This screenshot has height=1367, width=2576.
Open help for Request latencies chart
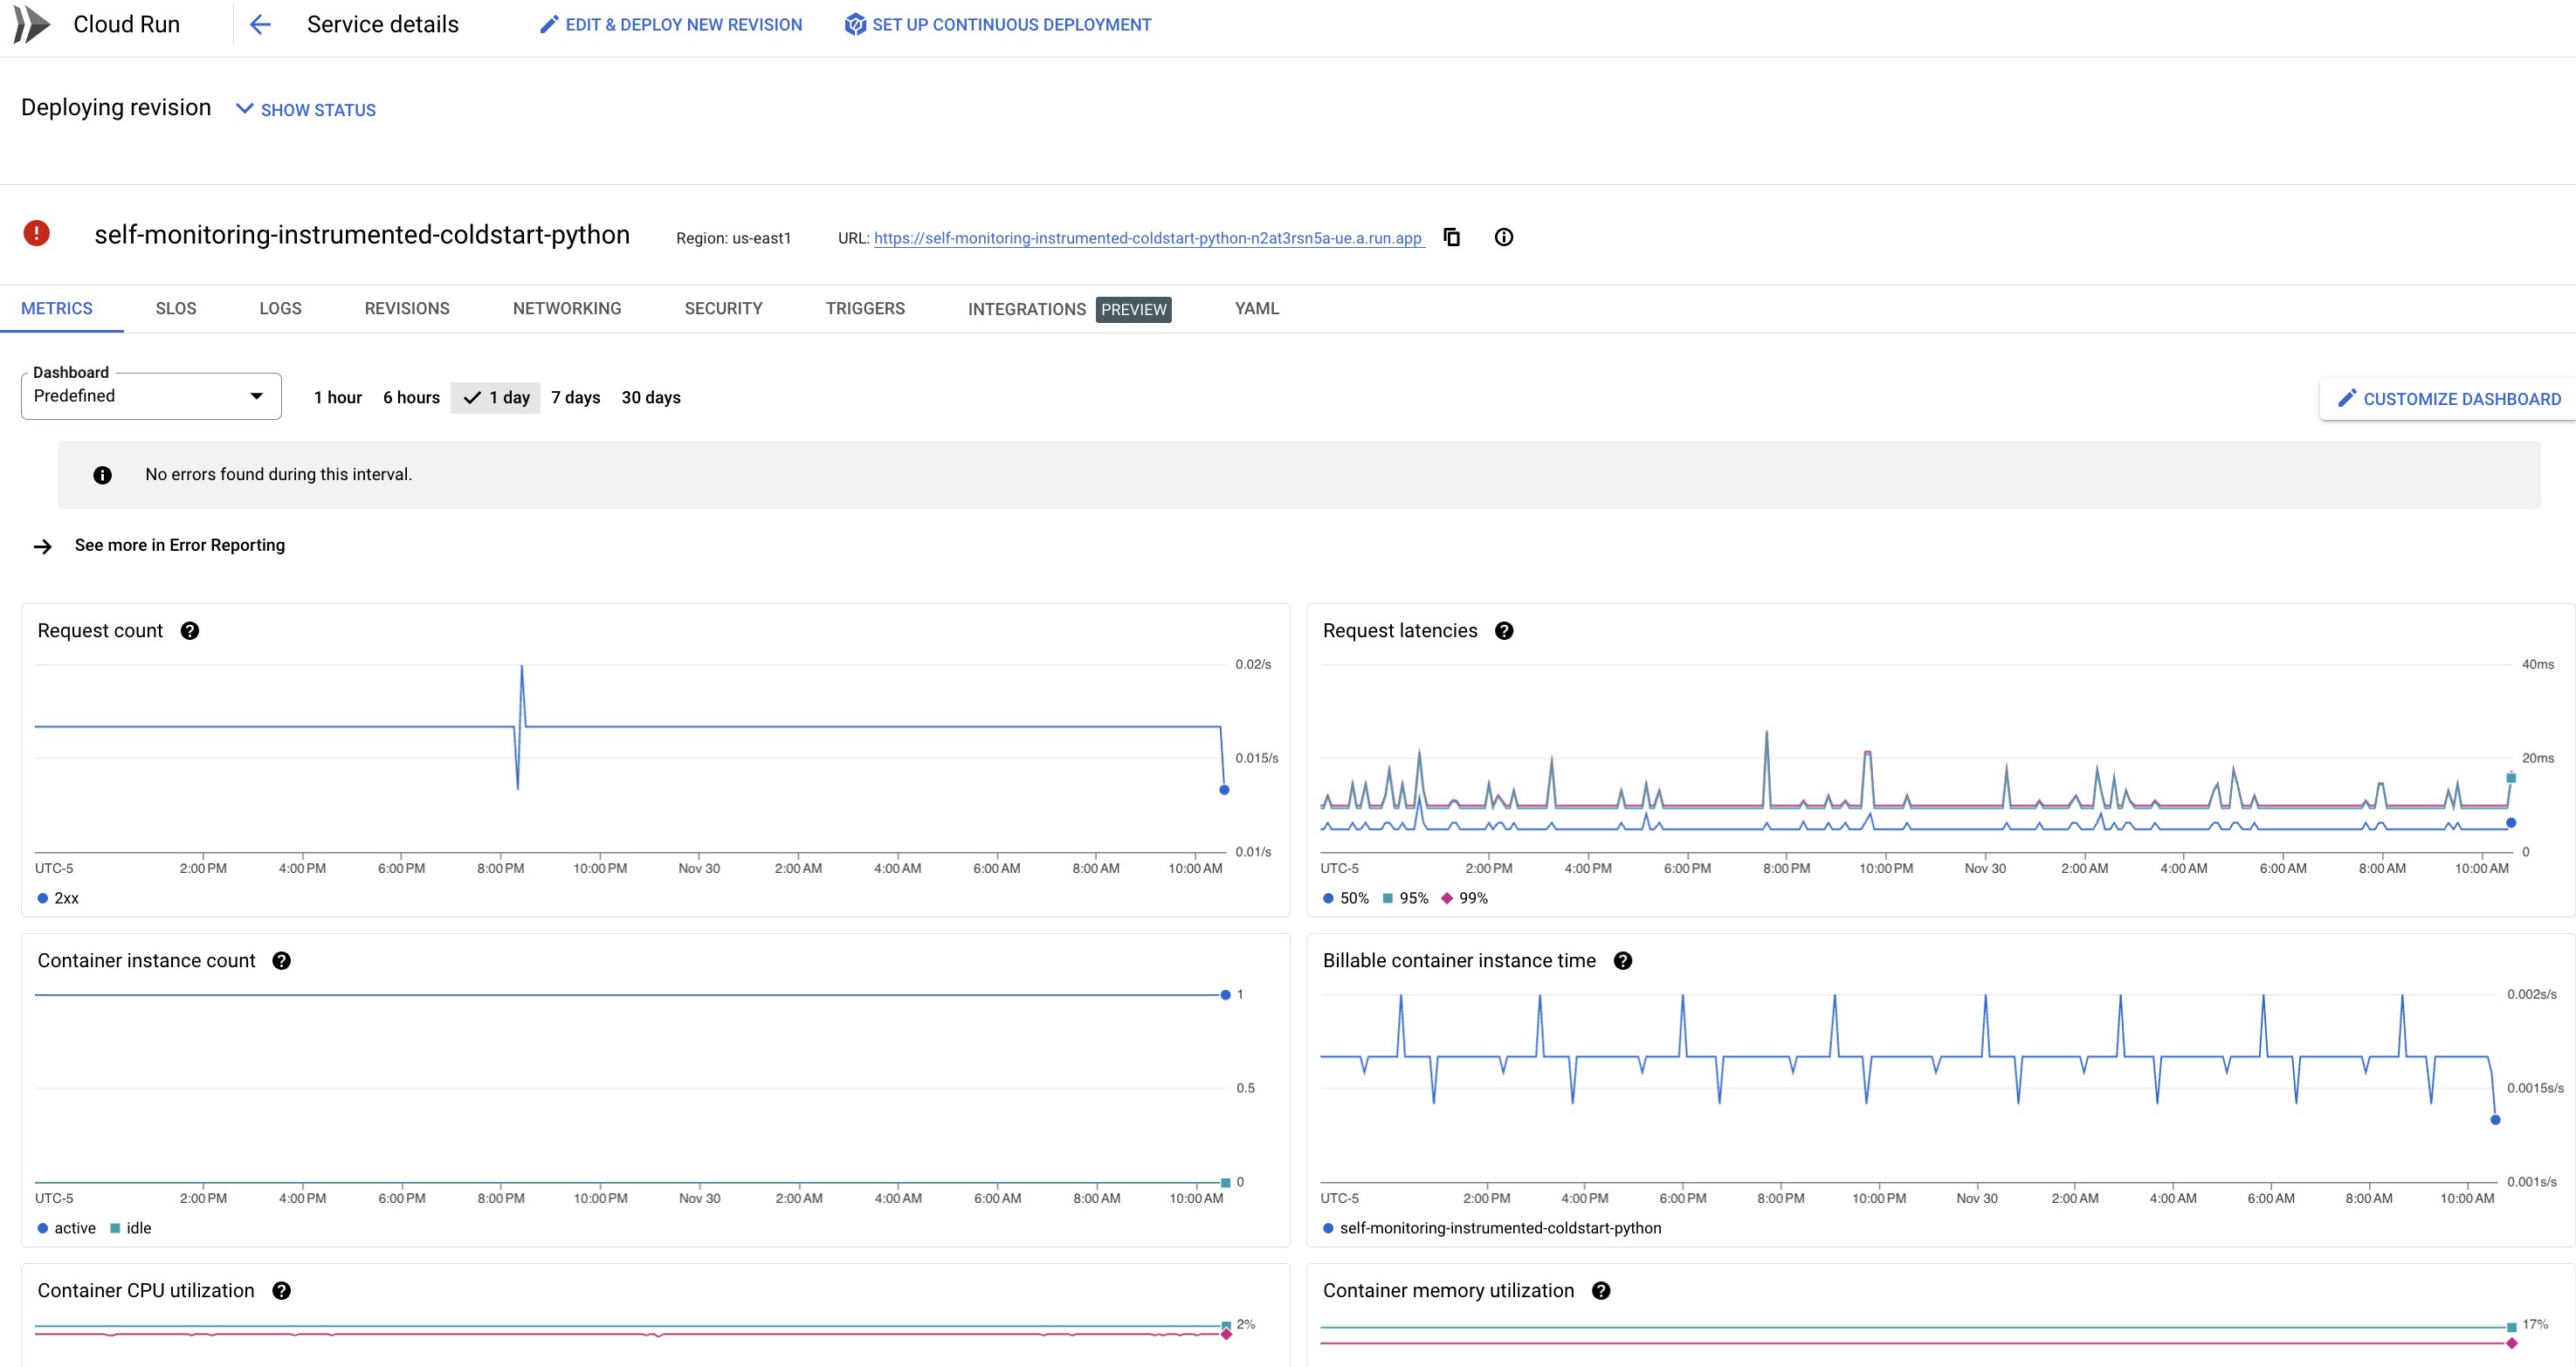[x=1504, y=631]
